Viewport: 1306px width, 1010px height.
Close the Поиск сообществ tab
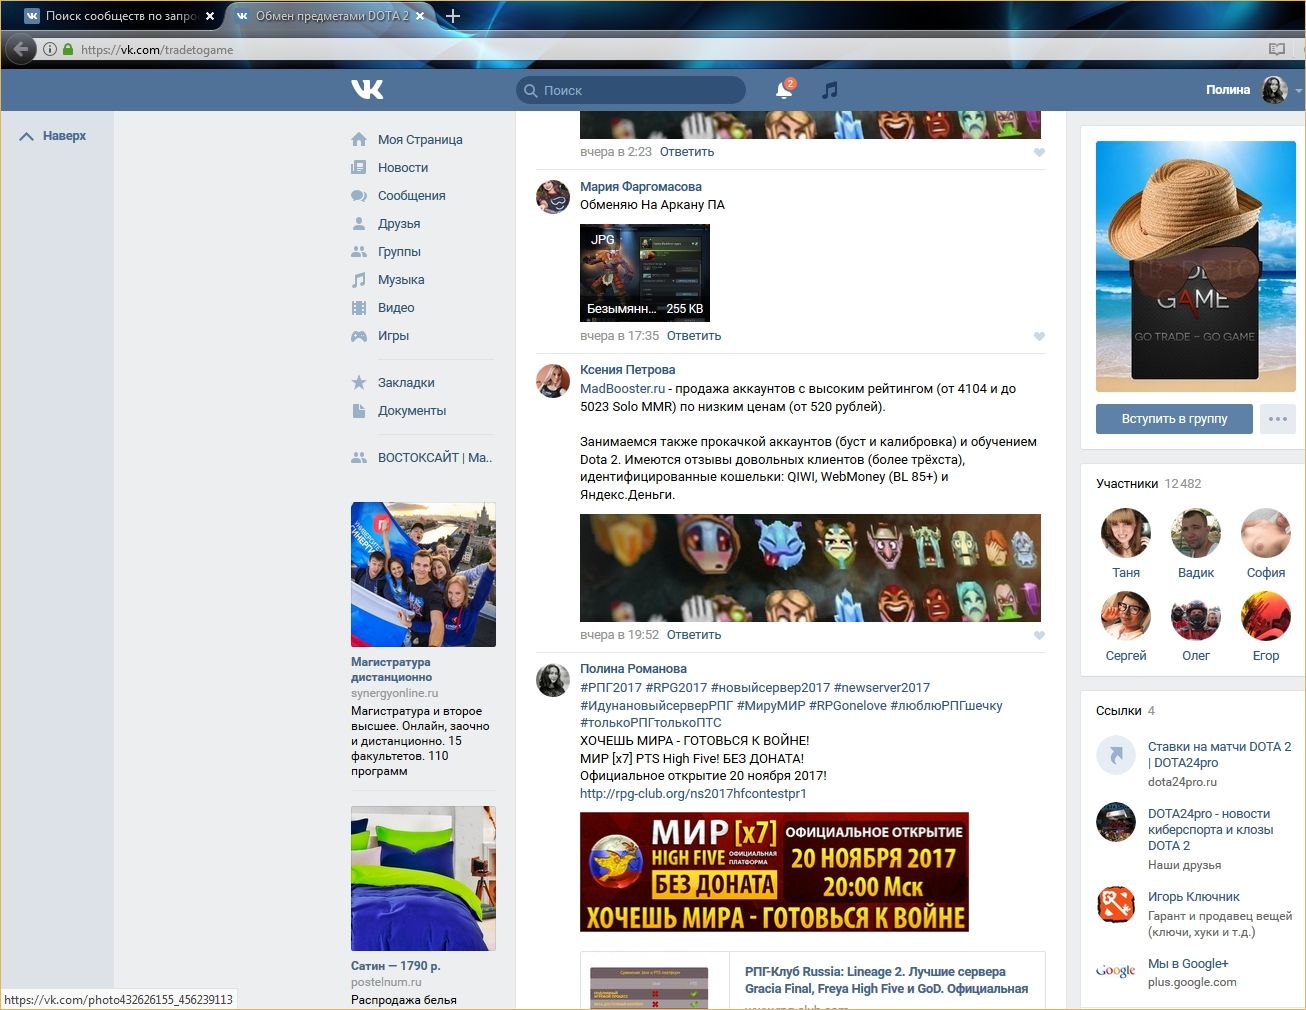pyautogui.click(x=210, y=16)
